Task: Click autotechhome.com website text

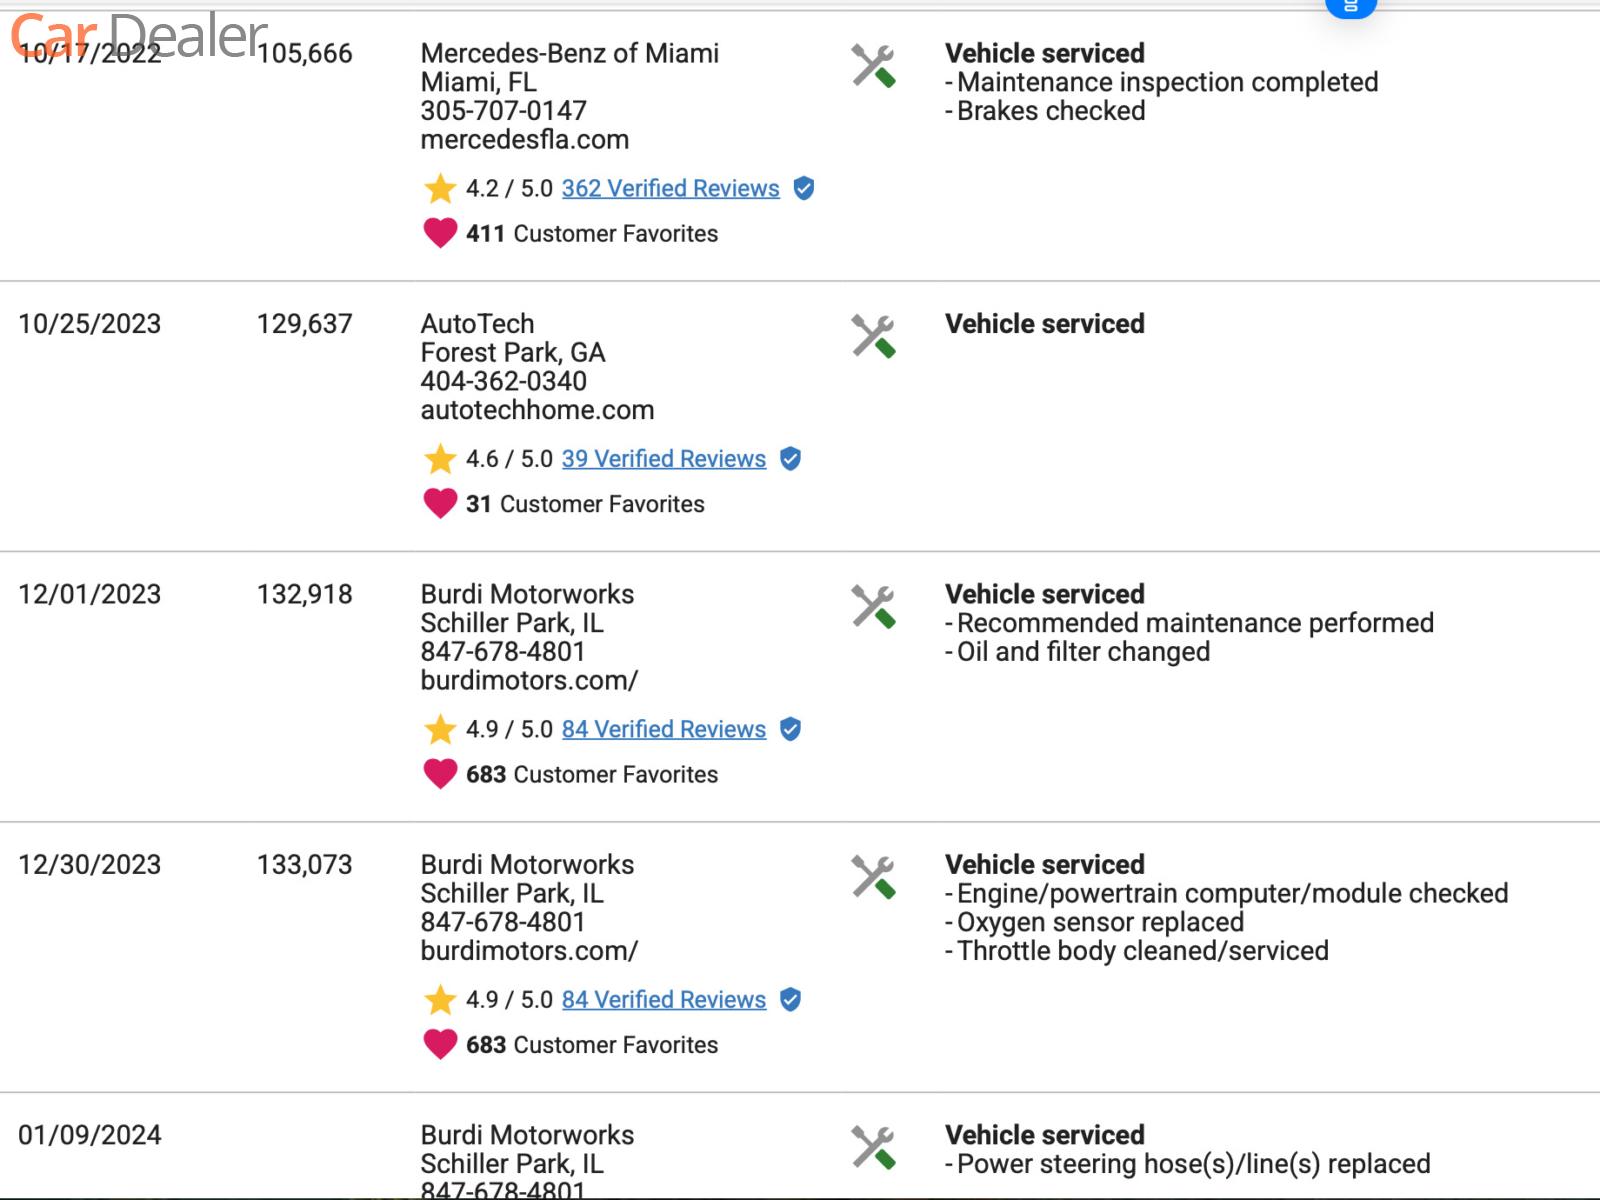Action: [537, 410]
